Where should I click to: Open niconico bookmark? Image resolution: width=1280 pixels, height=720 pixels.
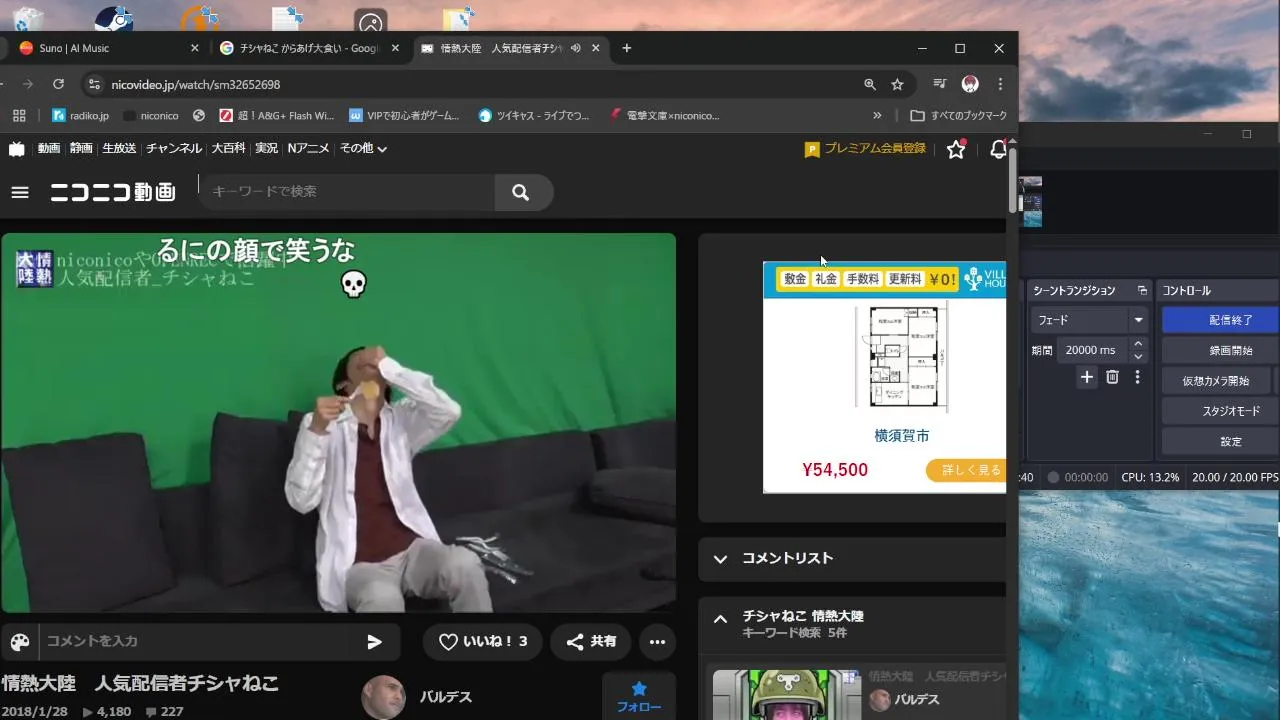[x=151, y=115]
